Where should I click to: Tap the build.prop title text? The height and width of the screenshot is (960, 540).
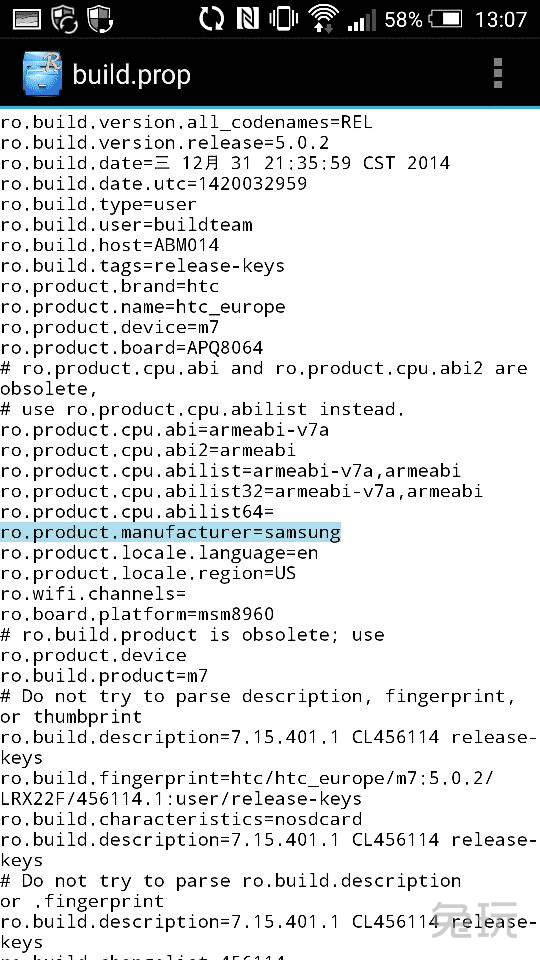point(131,75)
